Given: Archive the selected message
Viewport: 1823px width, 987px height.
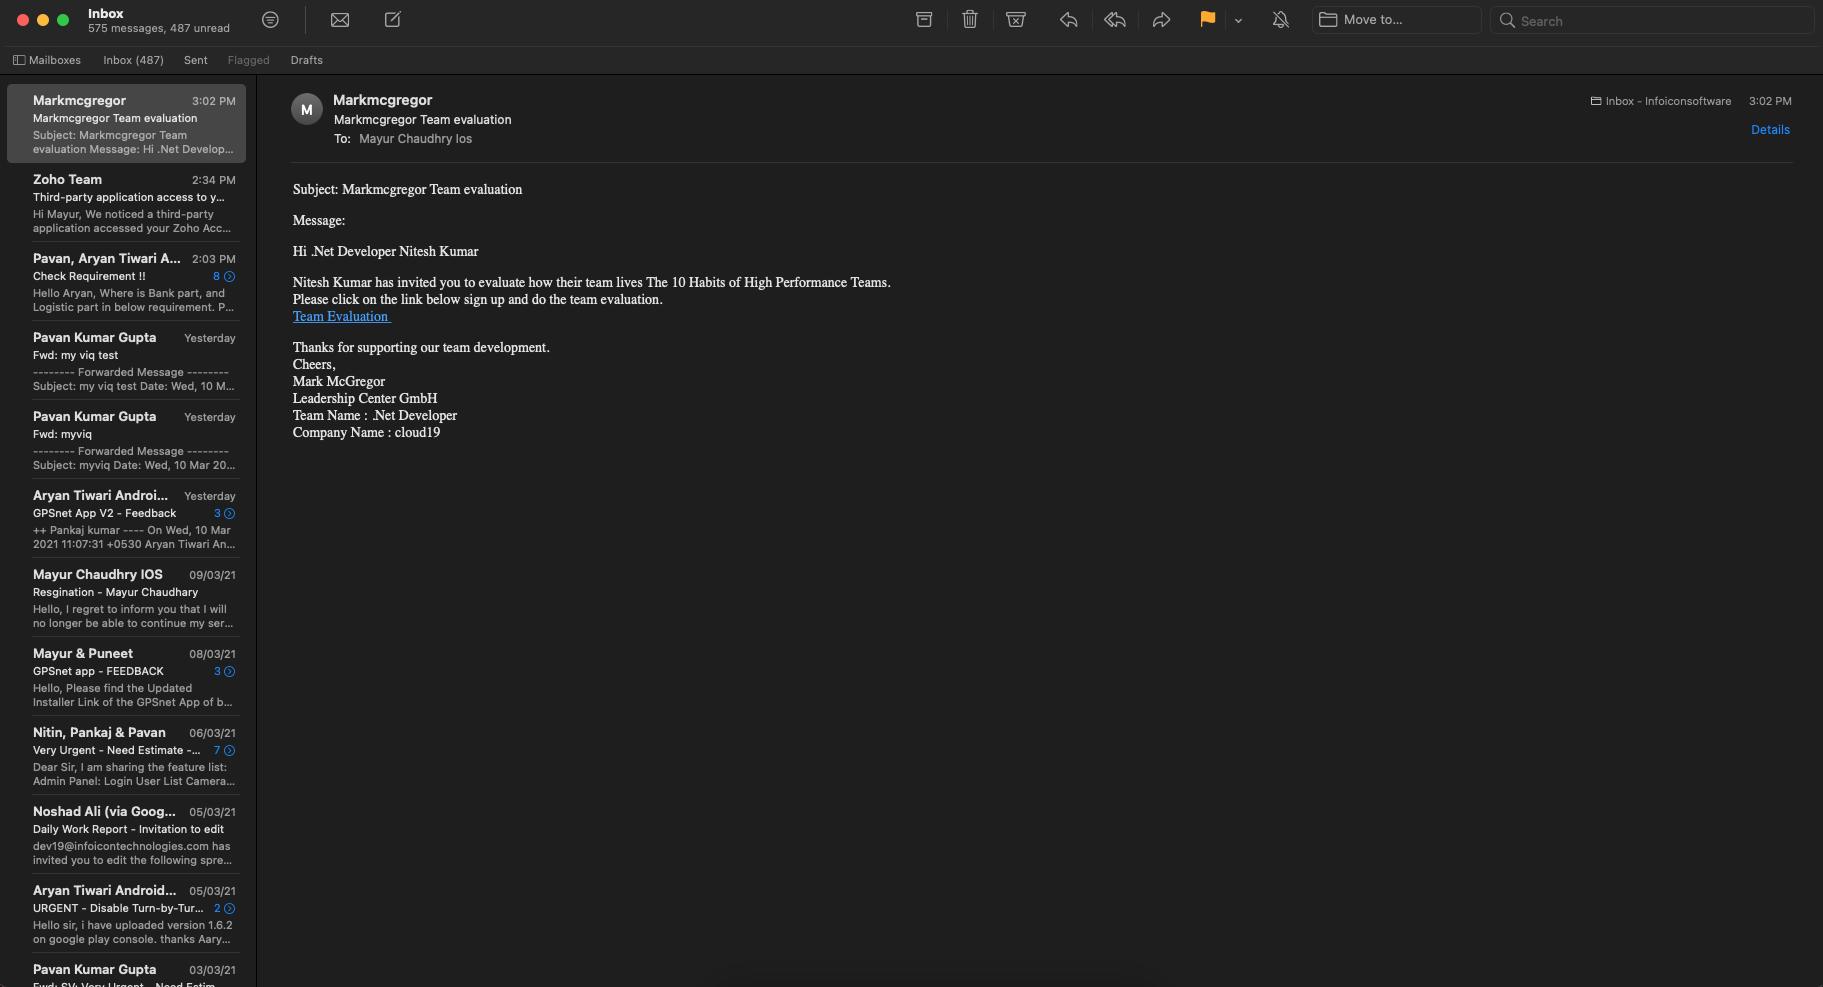Looking at the screenshot, I should click(924, 20).
